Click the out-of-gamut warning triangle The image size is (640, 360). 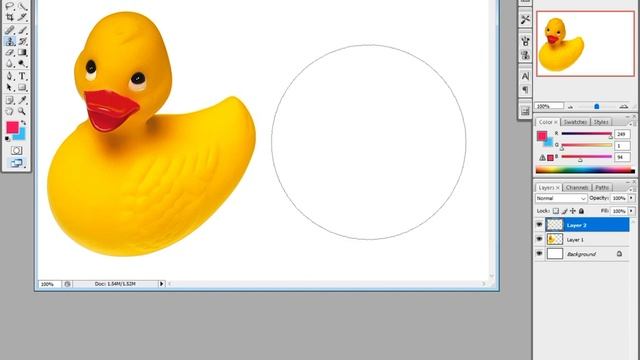[542, 158]
